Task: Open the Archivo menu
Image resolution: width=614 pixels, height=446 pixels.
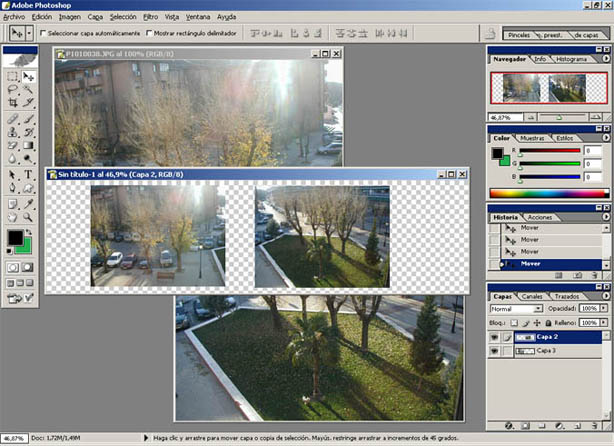Action: [14, 17]
